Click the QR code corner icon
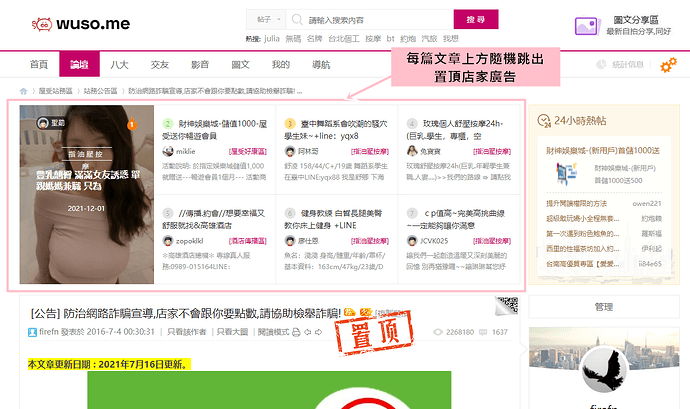The width and height of the screenshot is (690, 409). point(506,306)
